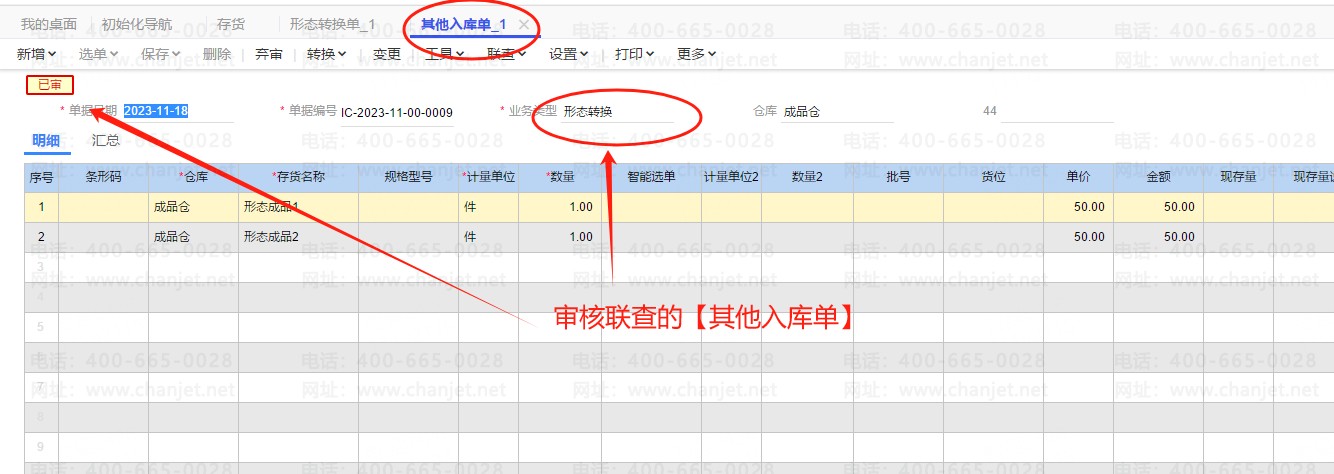Select row number 1 in the 序号 column

pos(41,207)
